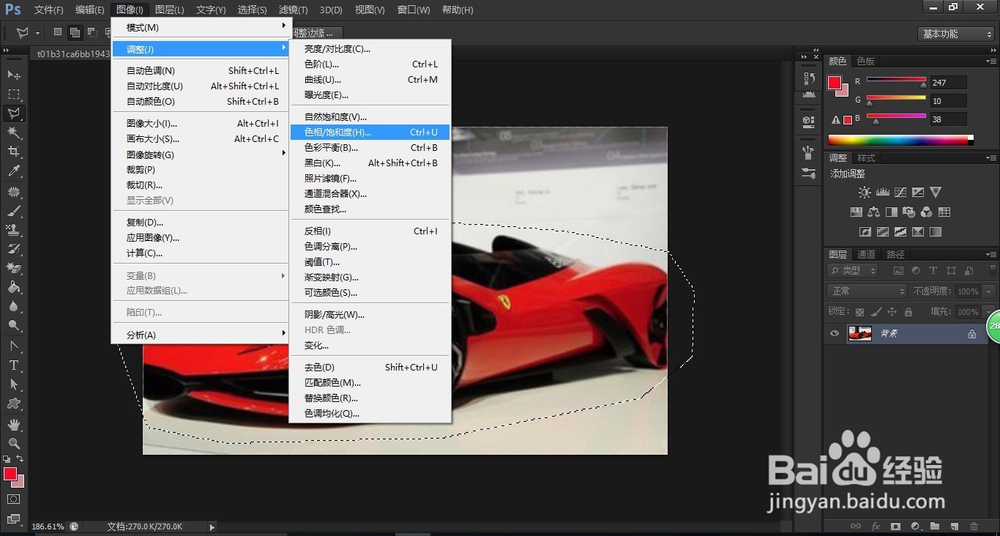This screenshot has height=536, width=1000.
Task: Open the Adjustments panel flyout menu
Action: [990, 158]
